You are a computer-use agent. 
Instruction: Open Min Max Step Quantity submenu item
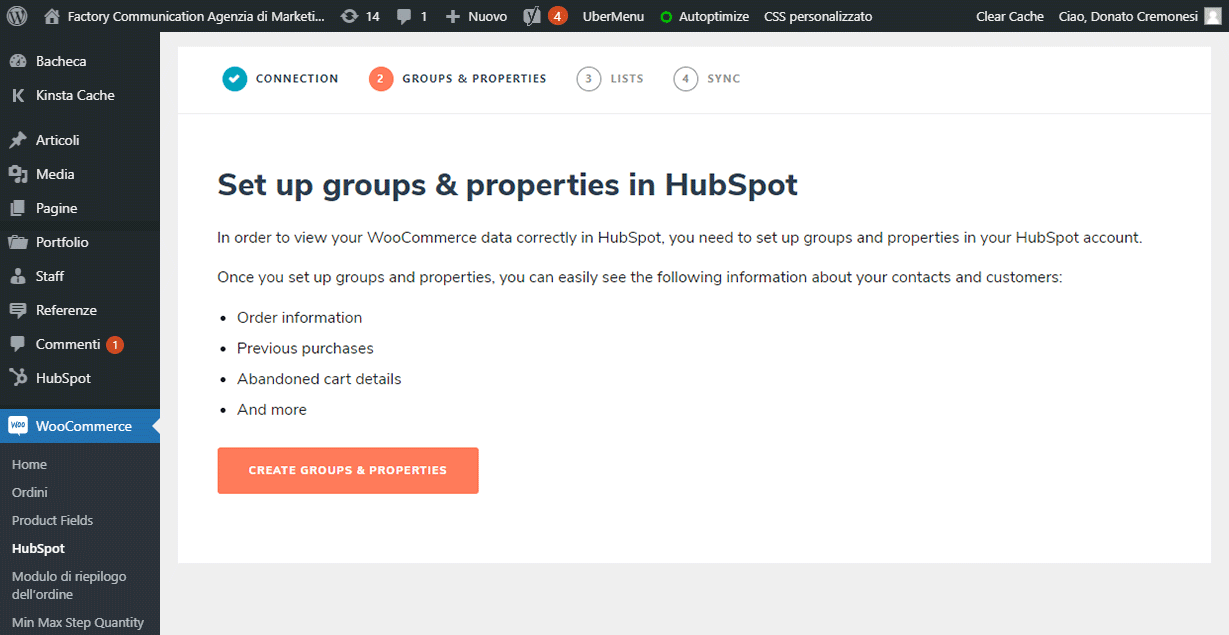78,622
